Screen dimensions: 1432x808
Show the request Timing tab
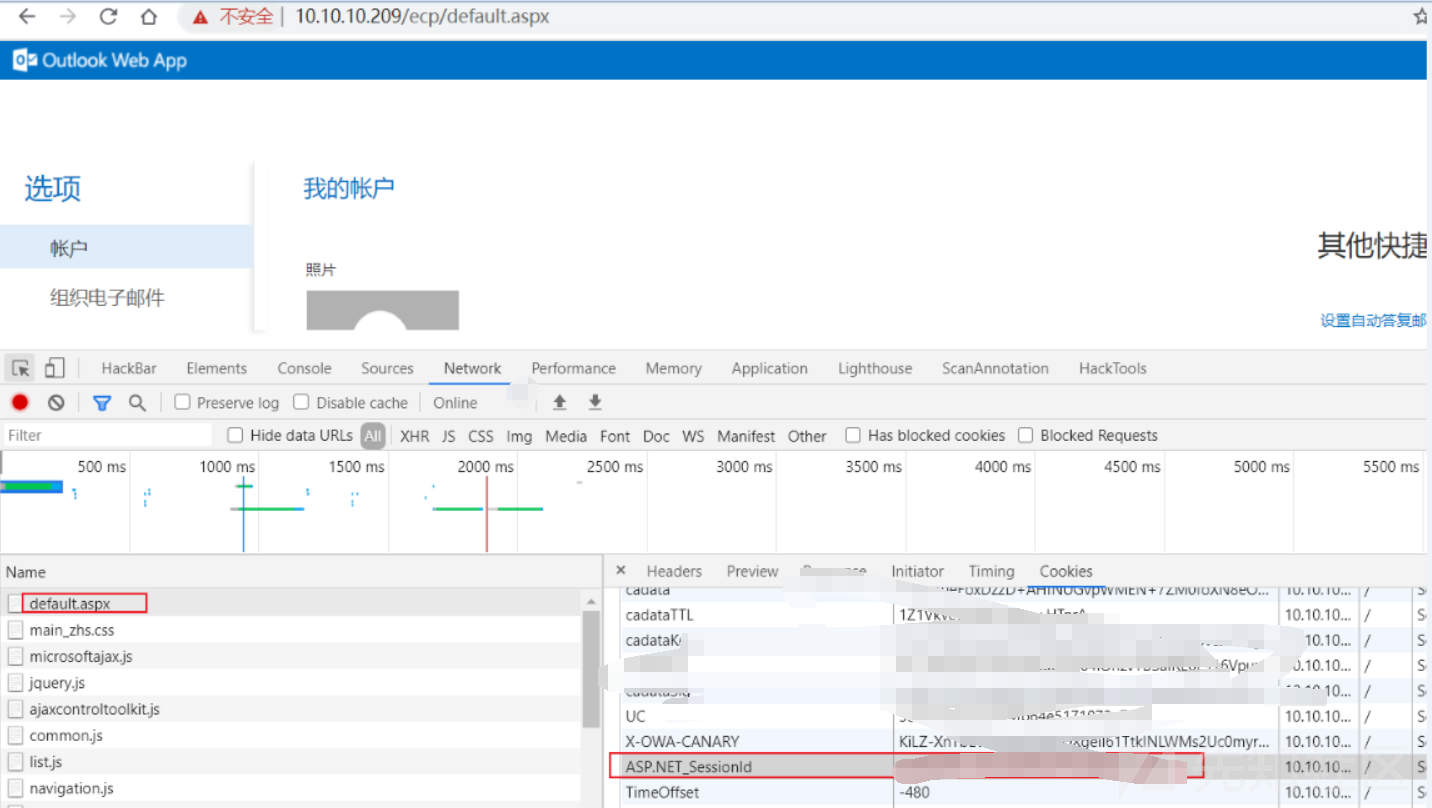pyautogui.click(x=991, y=571)
